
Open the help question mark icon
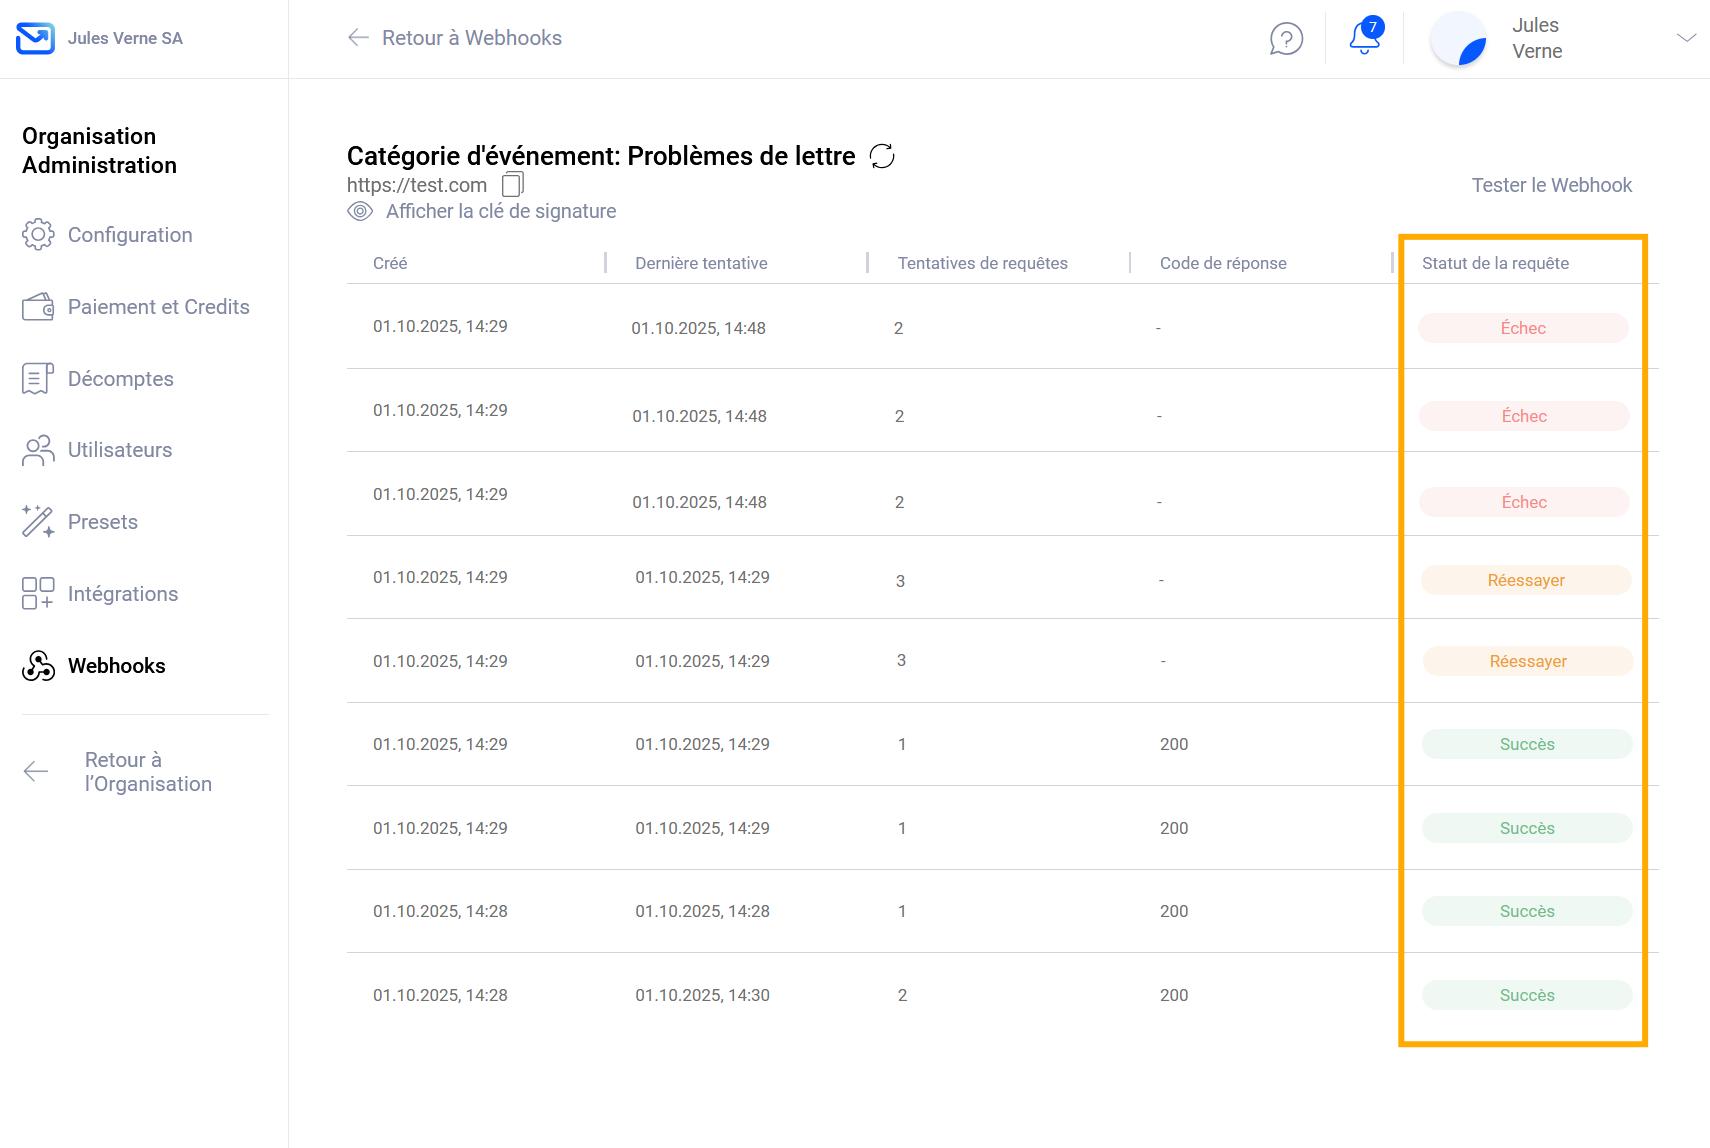tap(1286, 39)
